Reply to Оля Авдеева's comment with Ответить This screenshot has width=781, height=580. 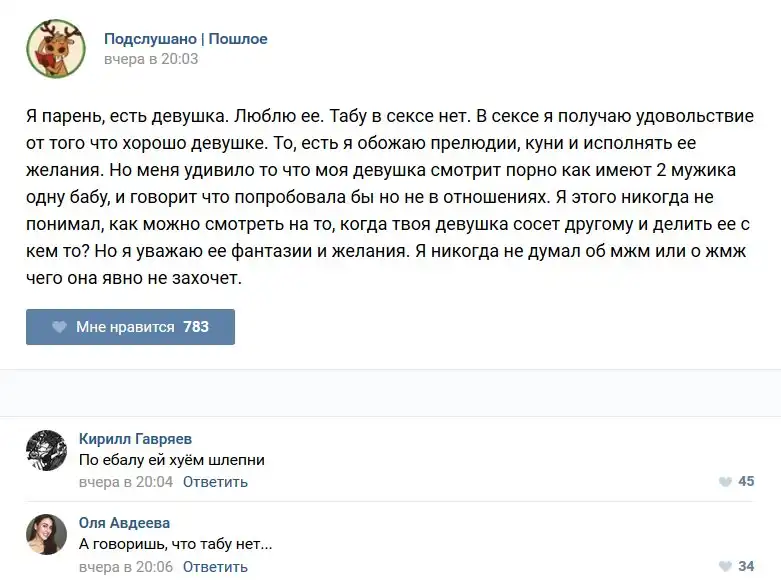point(215,566)
